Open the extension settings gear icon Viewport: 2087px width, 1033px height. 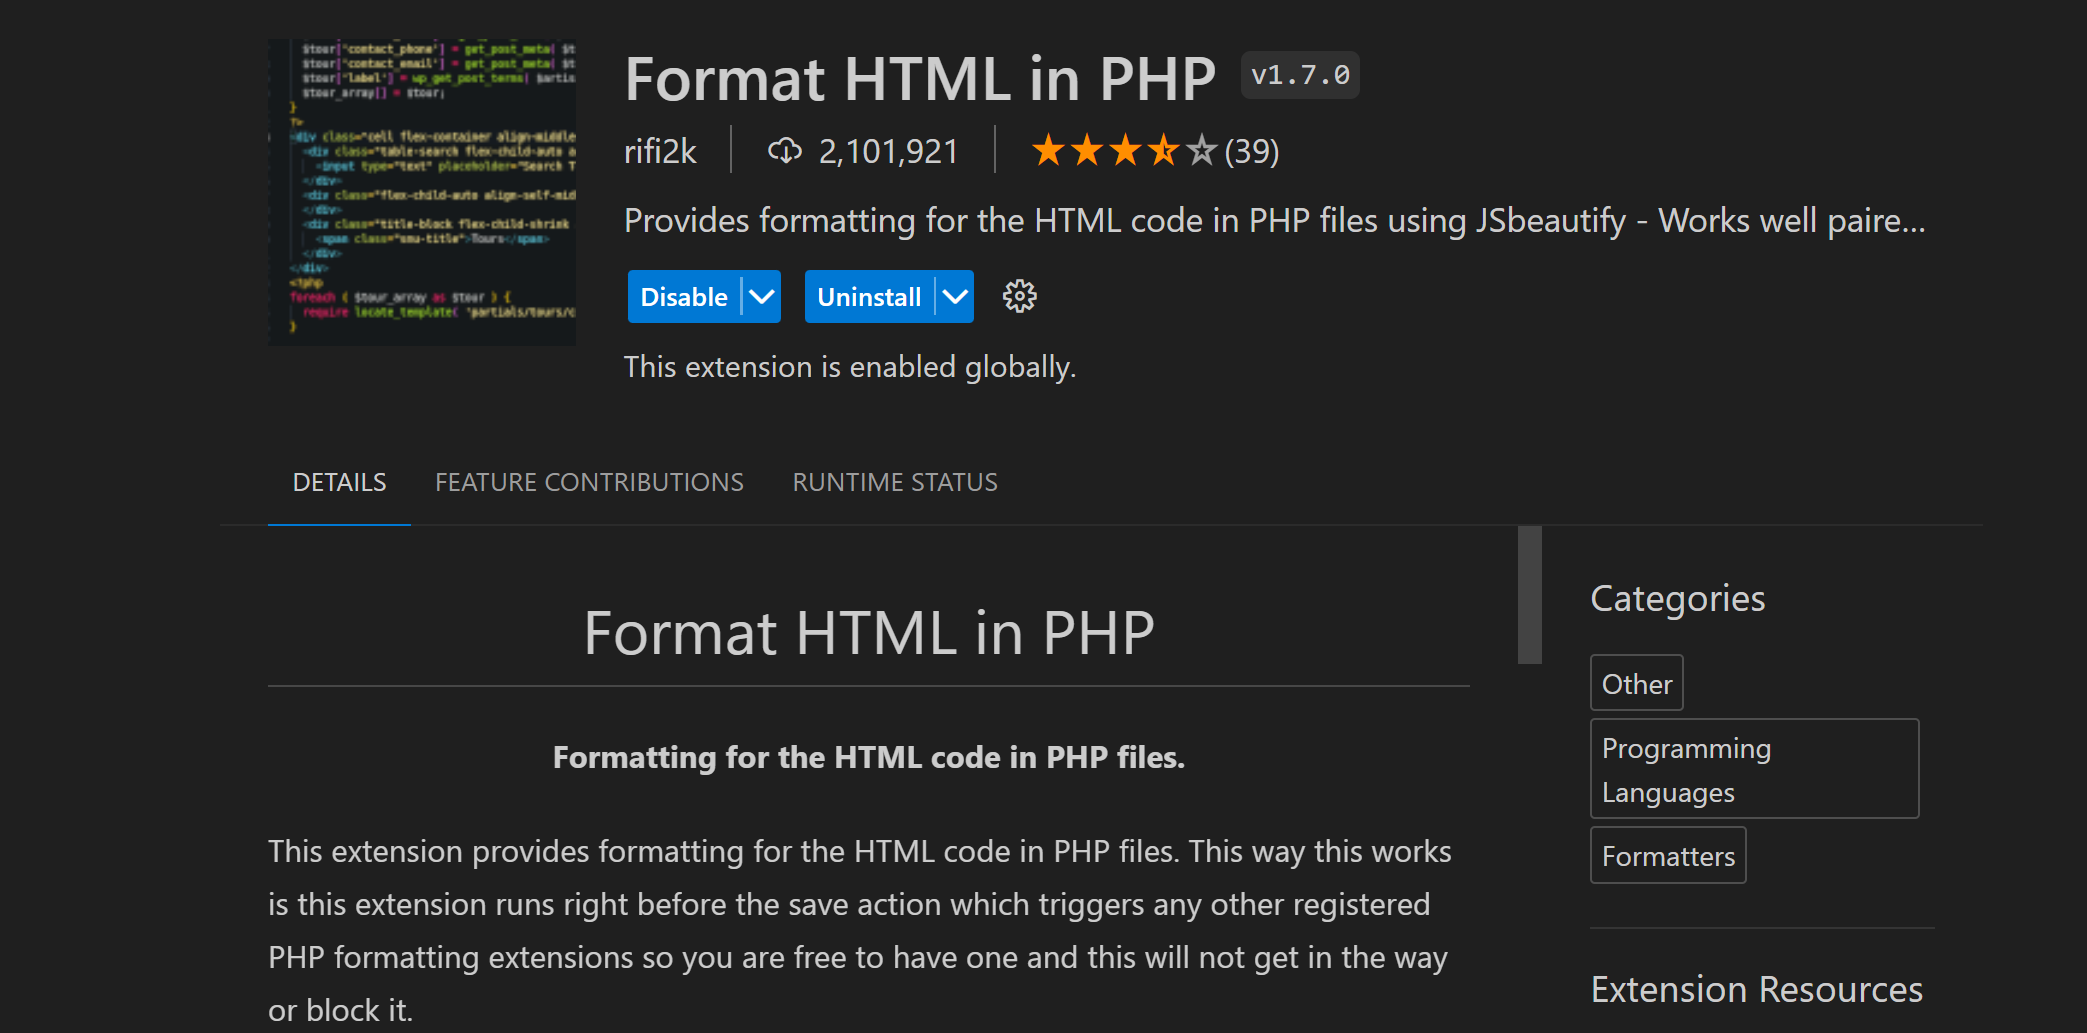[1019, 296]
